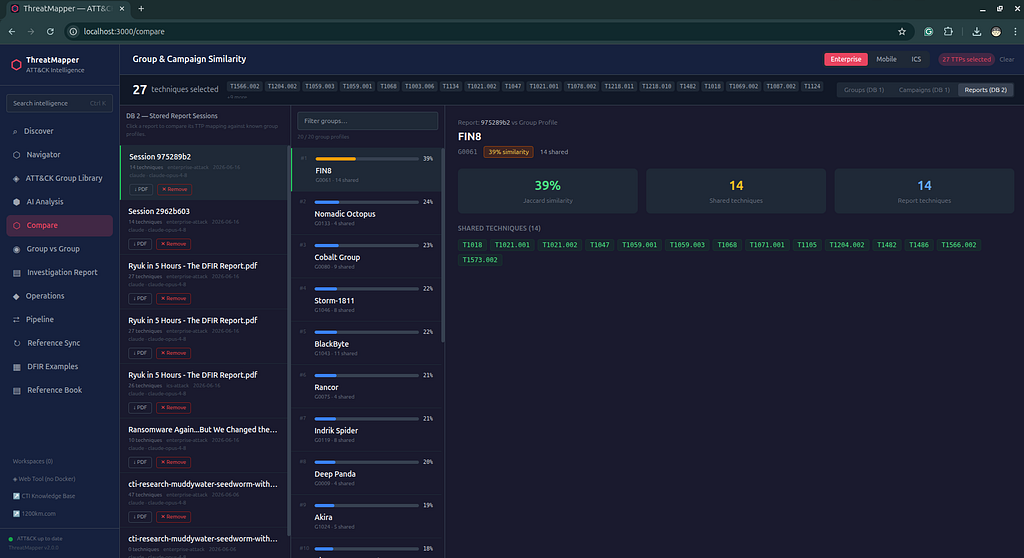The width and height of the screenshot is (1024, 558).
Task: Download PDF for Session 2962b603
Action: [x=140, y=244]
